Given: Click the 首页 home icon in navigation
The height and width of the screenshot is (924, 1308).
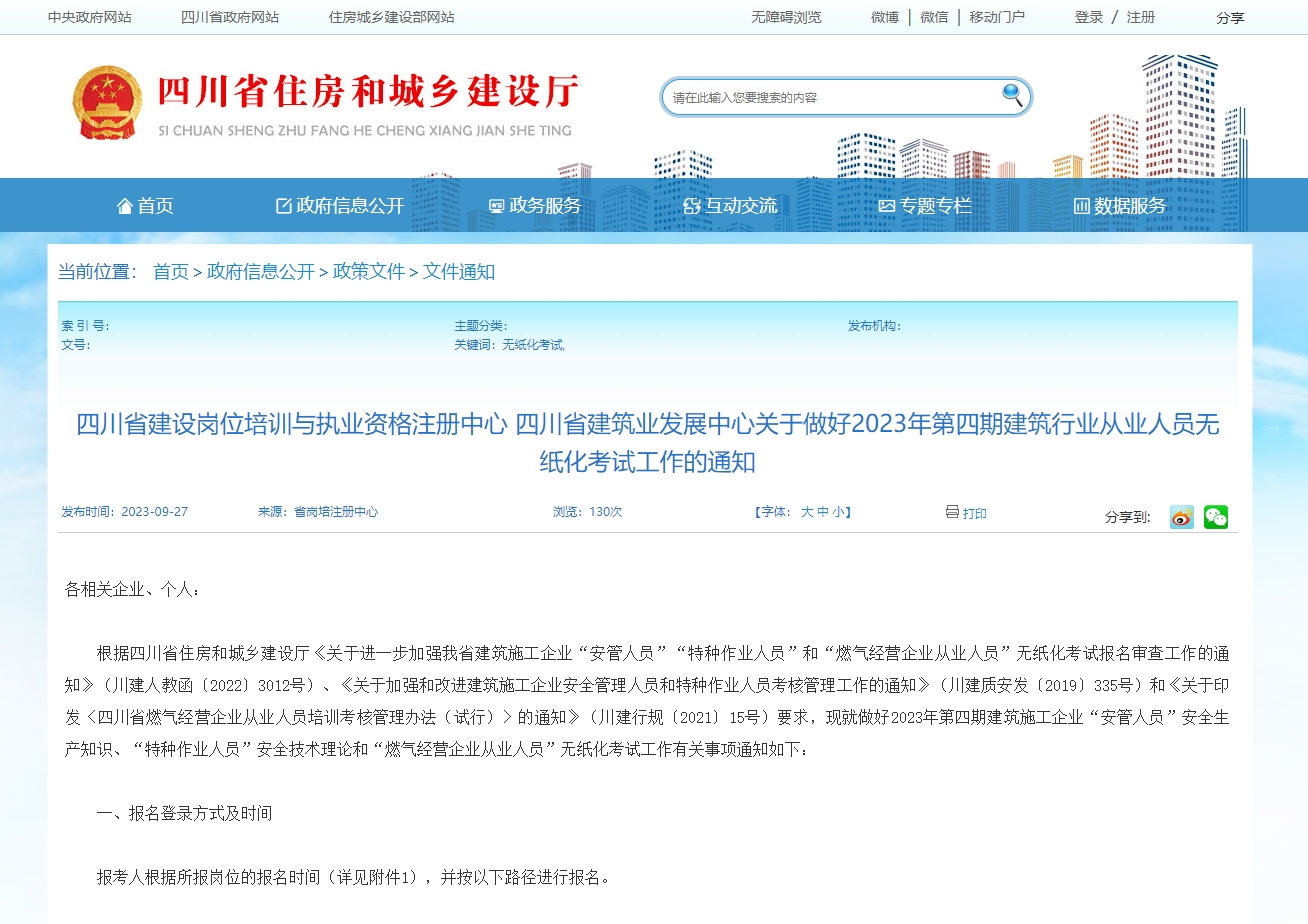Looking at the screenshot, I should click(x=124, y=205).
